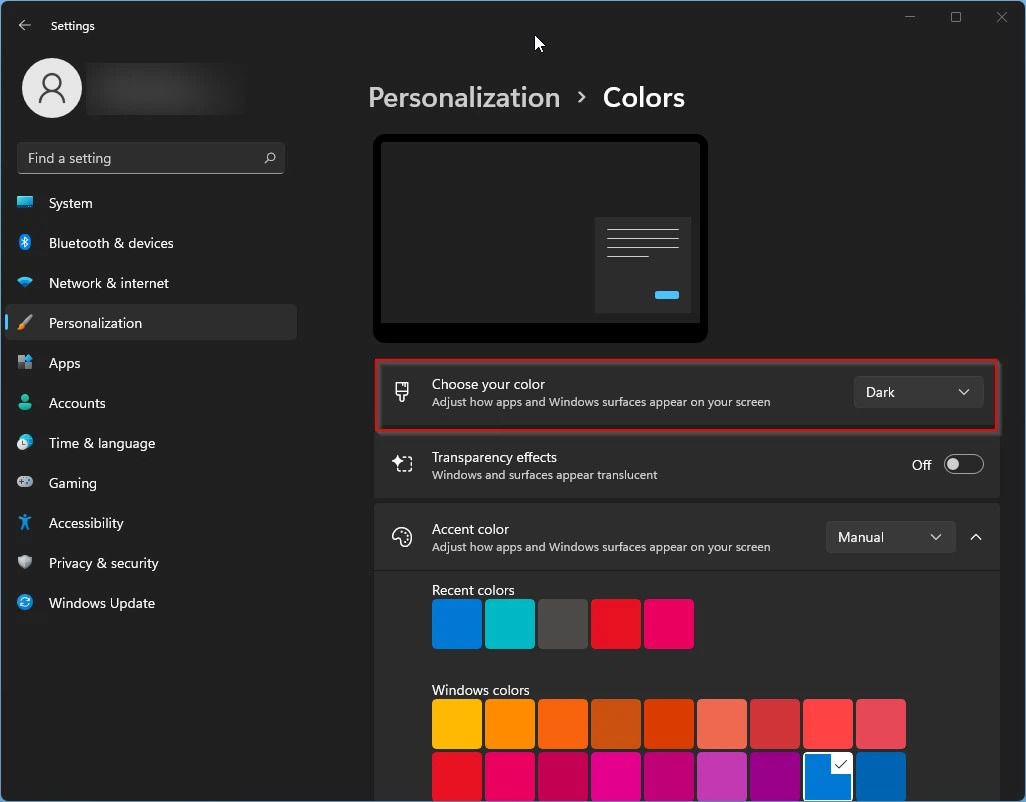Click the Apps icon in sidebar
1026x802 pixels.
[x=25, y=362]
